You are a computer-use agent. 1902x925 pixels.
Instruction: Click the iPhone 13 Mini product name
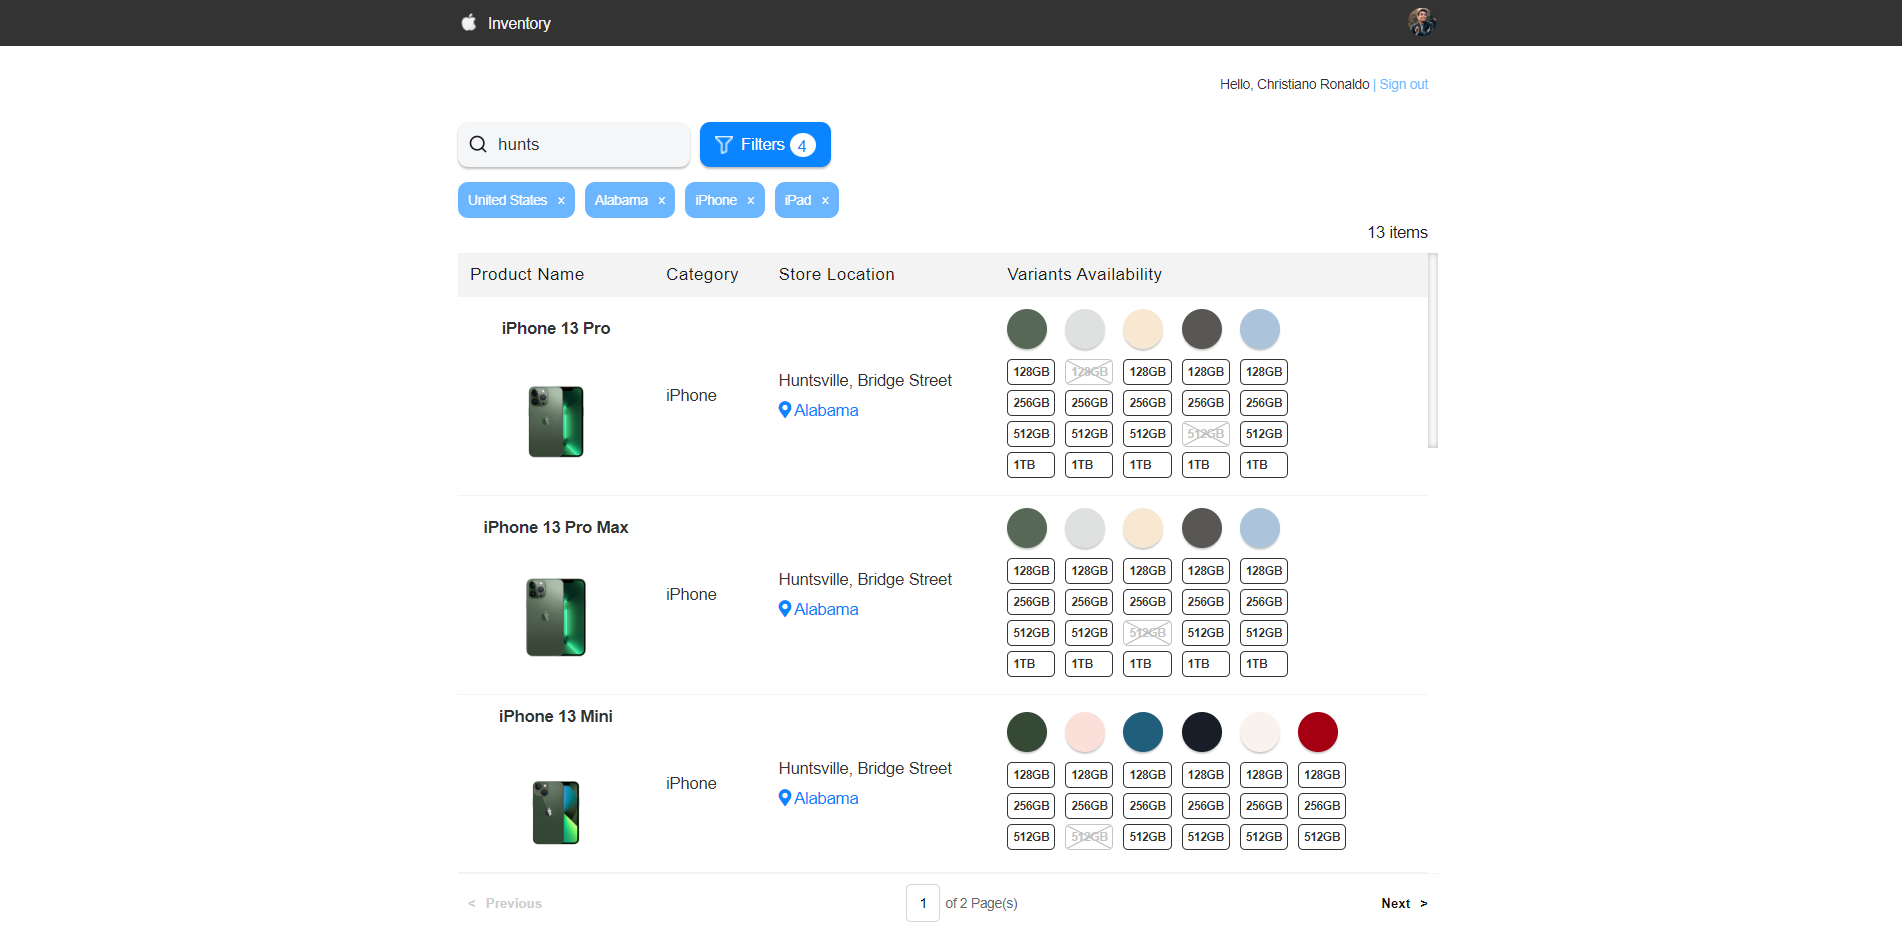tap(556, 716)
